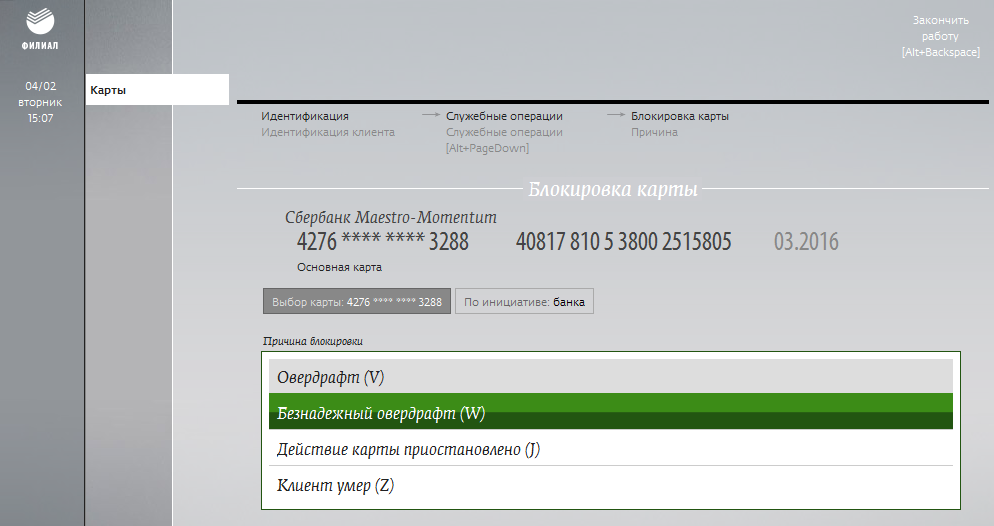Viewport: 994px width, 526px height.
Task: Click Закончить работу link
Action: (x=941, y=36)
